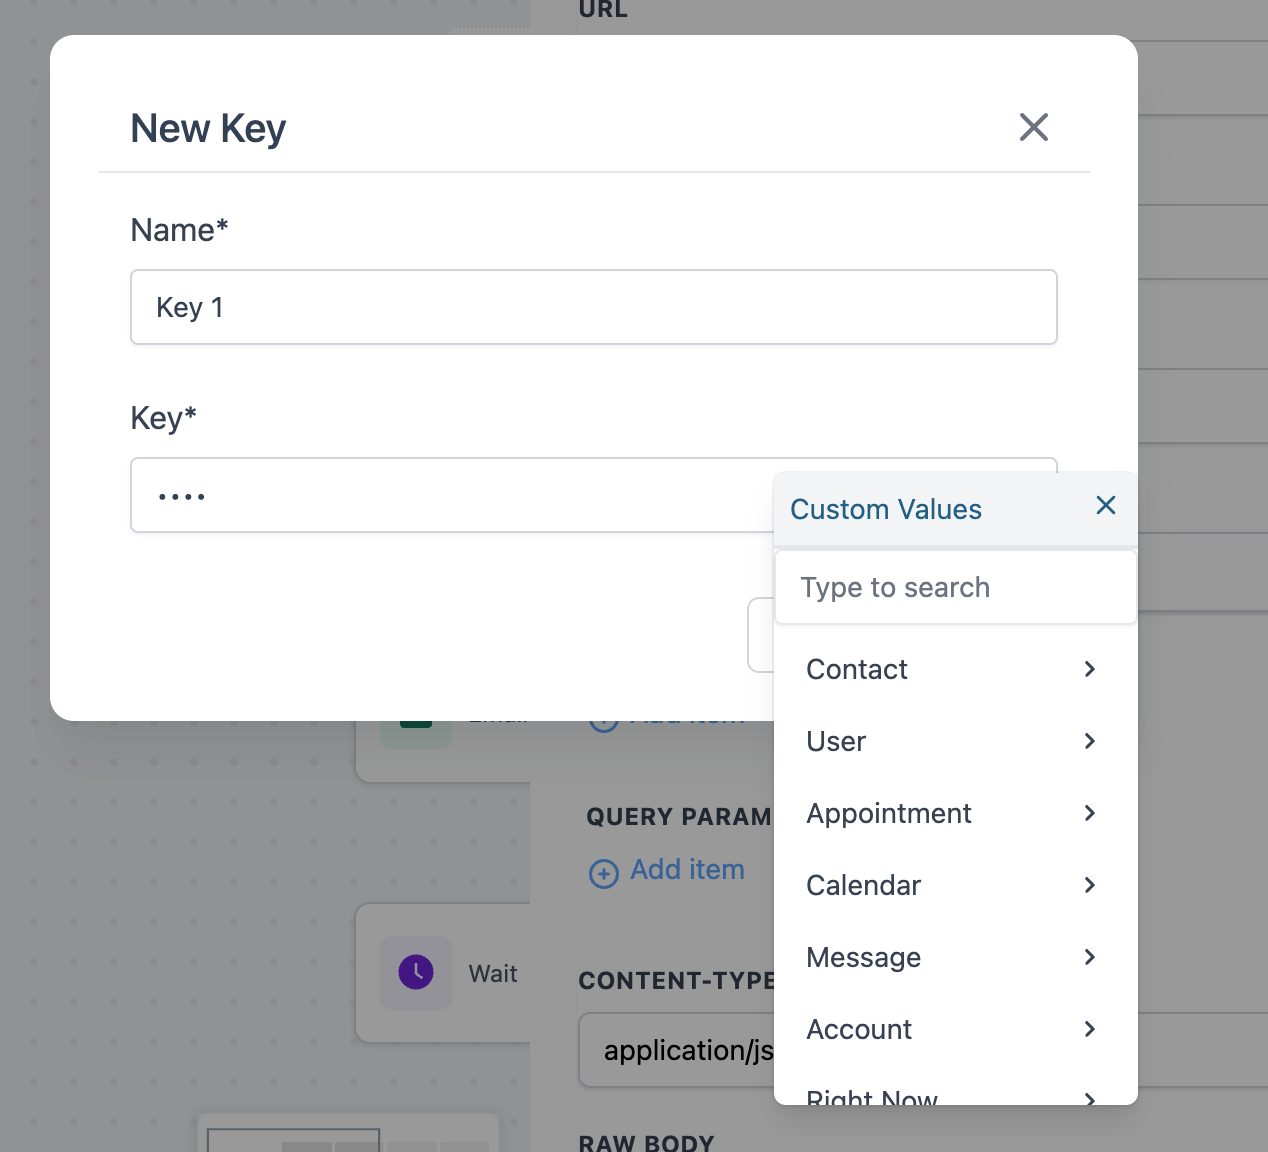Open the Account custom values category
The height and width of the screenshot is (1152, 1268).
859,1029
